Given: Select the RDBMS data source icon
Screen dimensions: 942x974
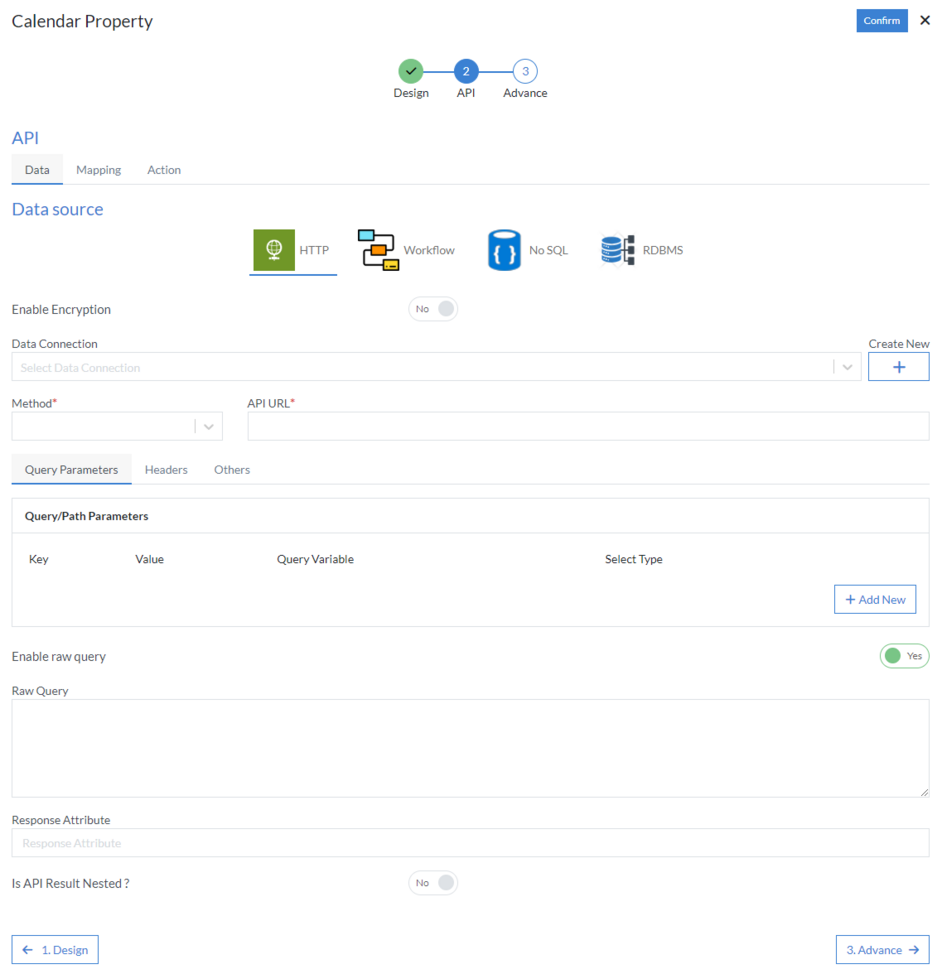Looking at the screenshot, I should point(618,249).
